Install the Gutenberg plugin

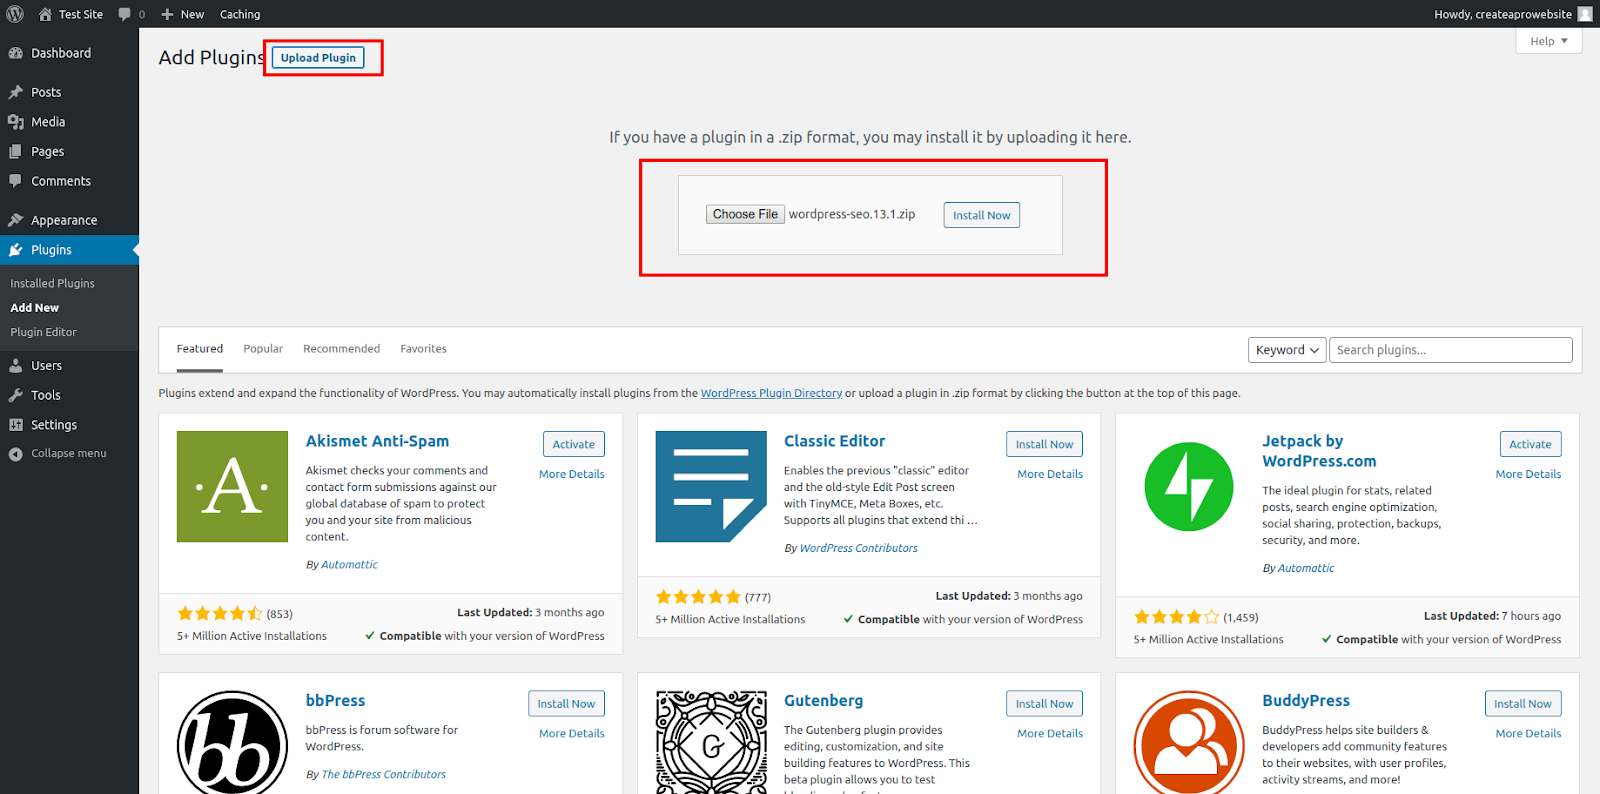(x=1044, y=704)
